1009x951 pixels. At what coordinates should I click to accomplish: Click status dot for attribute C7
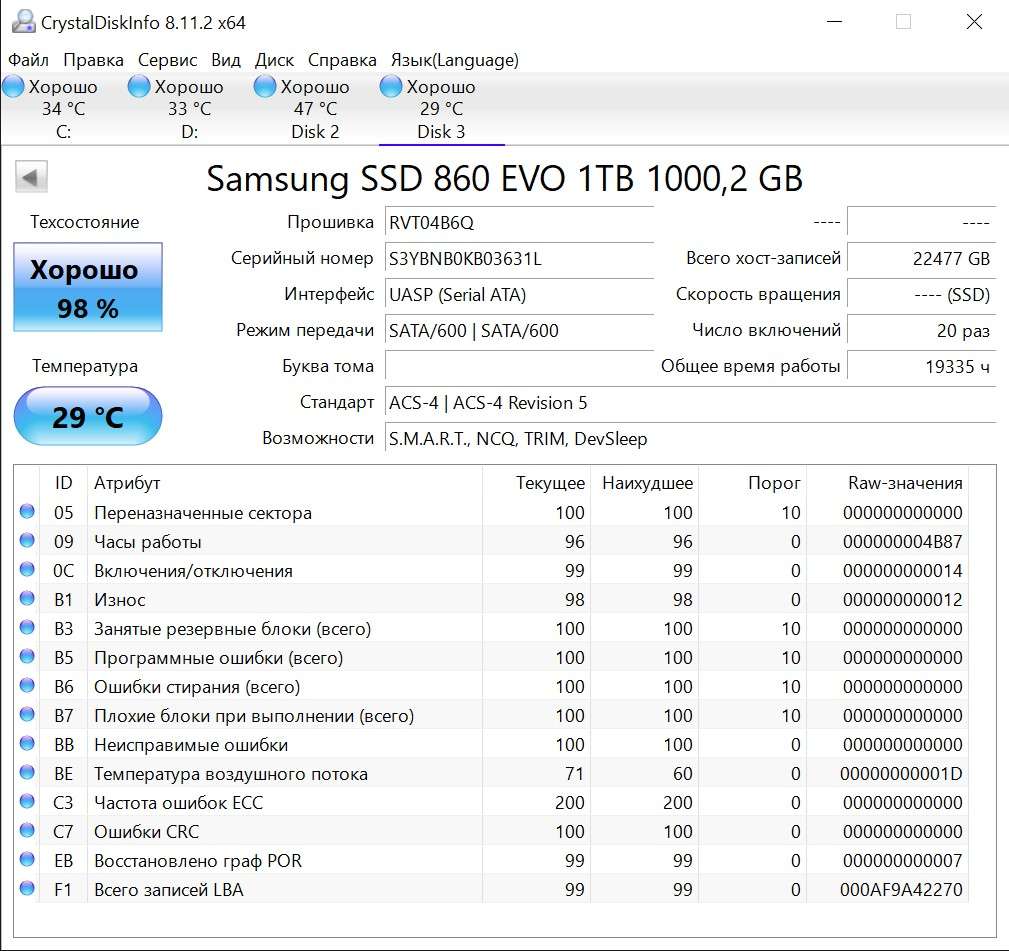[27, 830]
